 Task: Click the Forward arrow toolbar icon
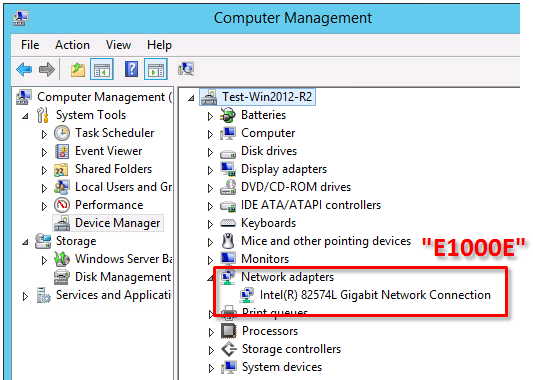pyautogui.click(x=47, y=69)
